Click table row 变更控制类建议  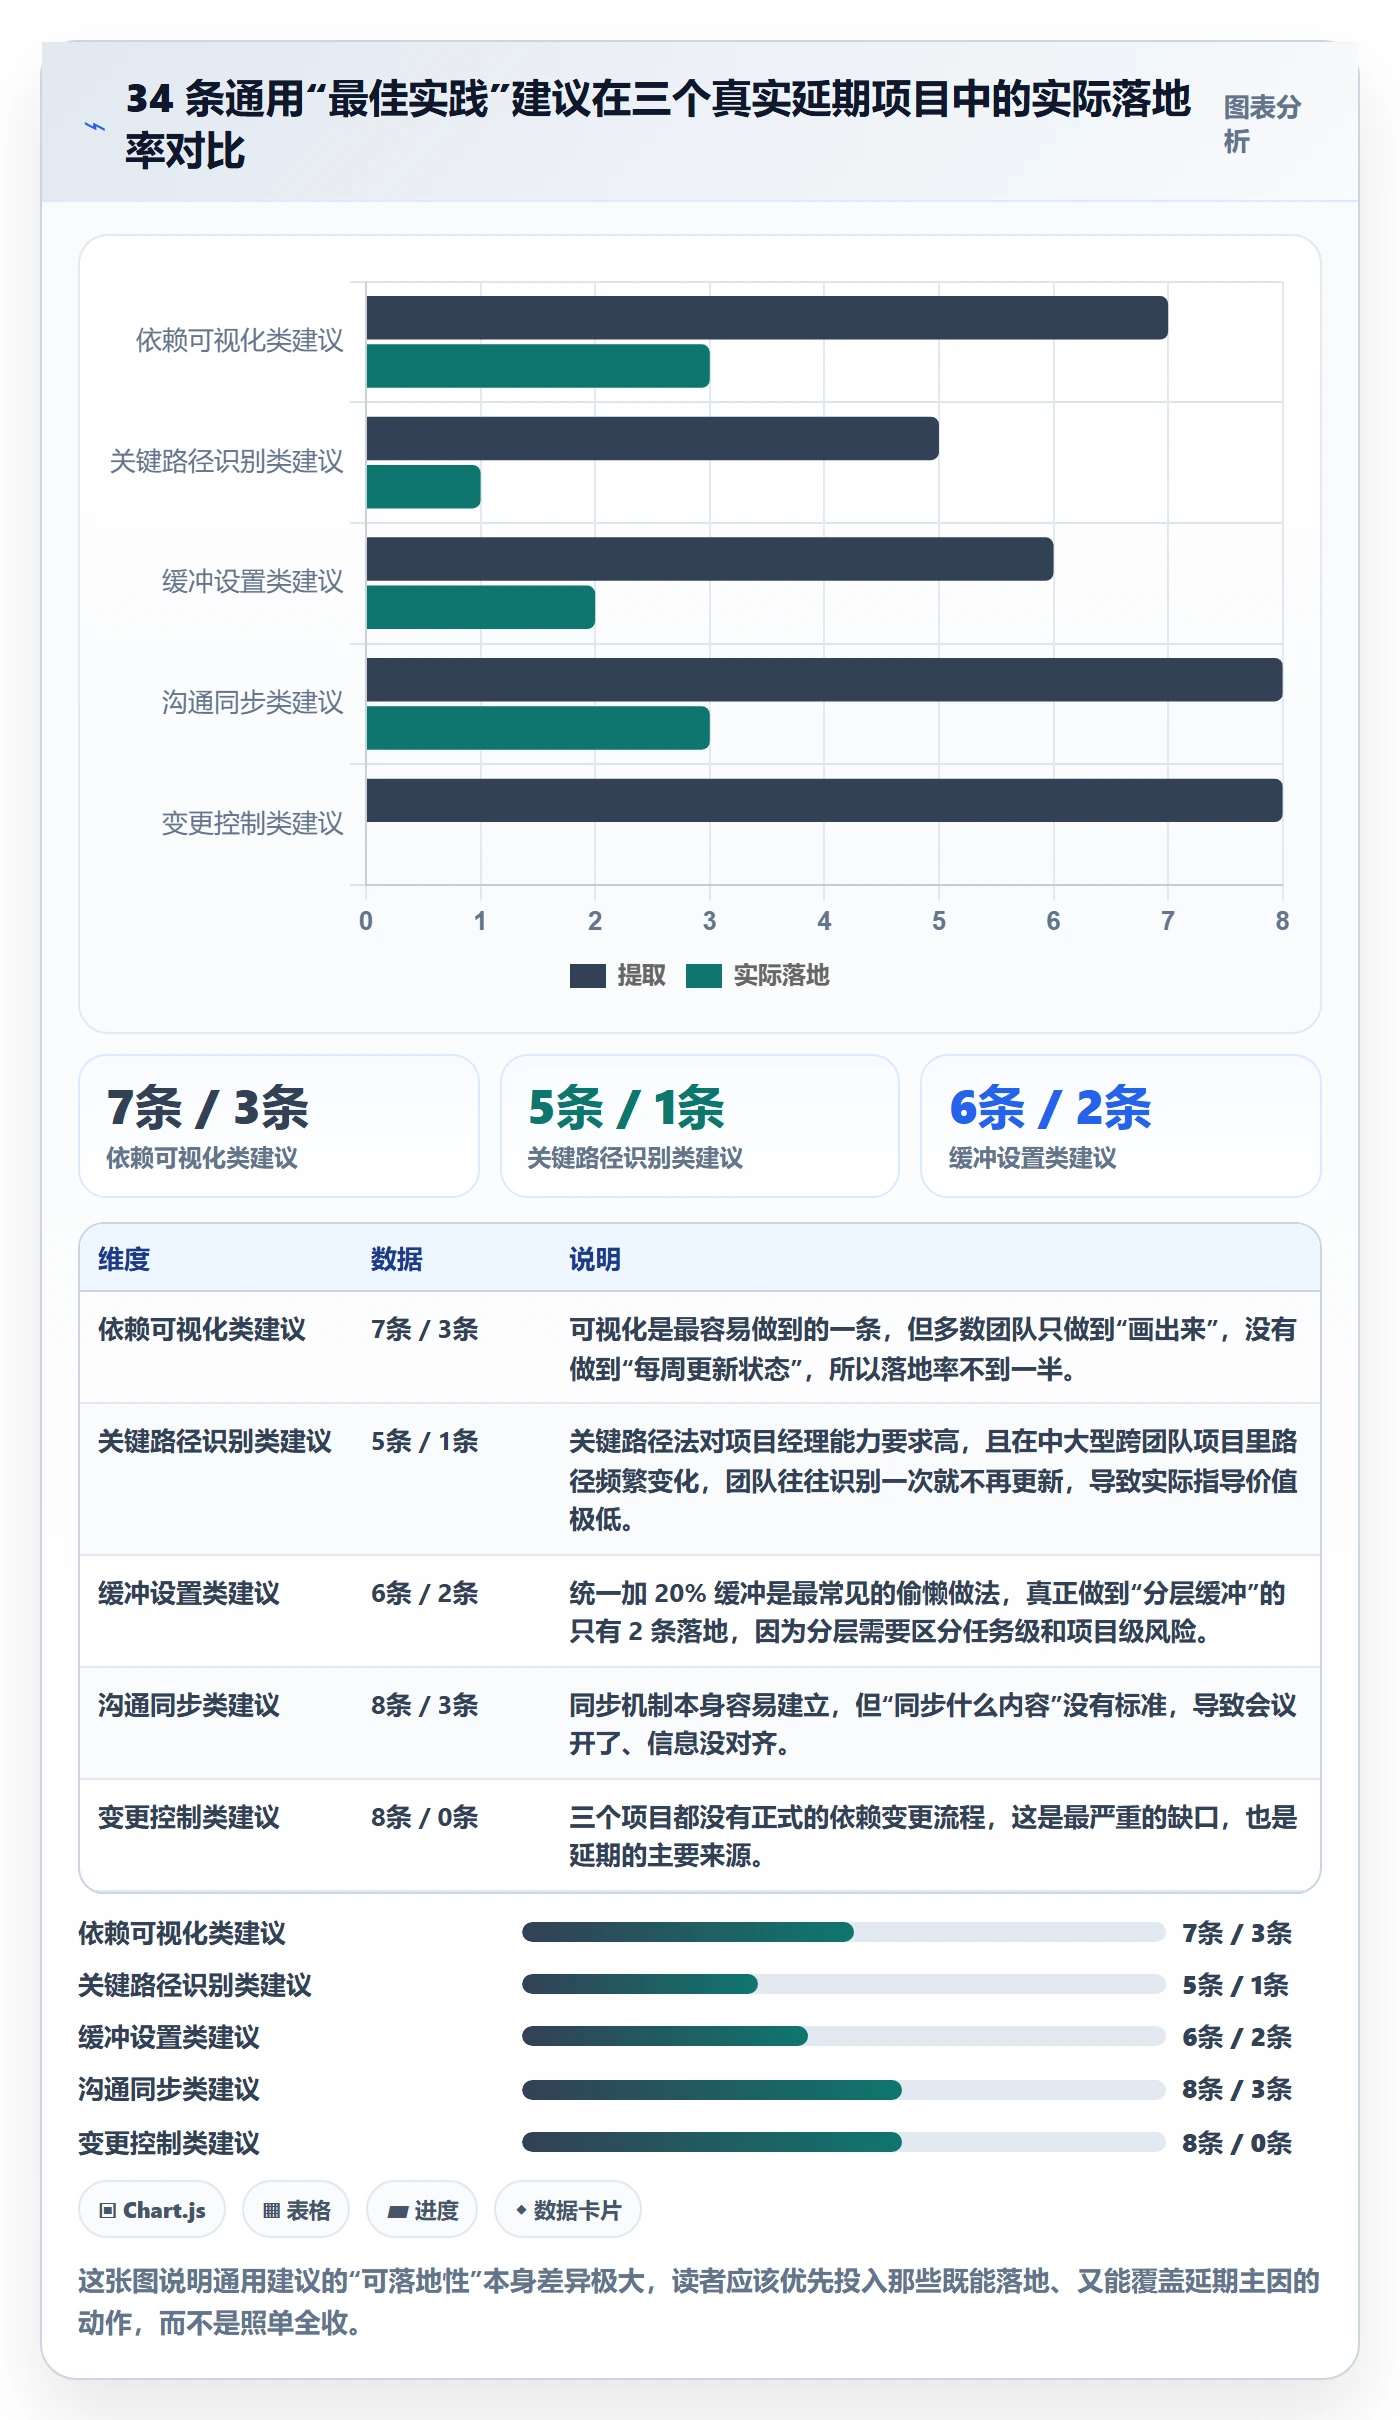pos(700,1835)
